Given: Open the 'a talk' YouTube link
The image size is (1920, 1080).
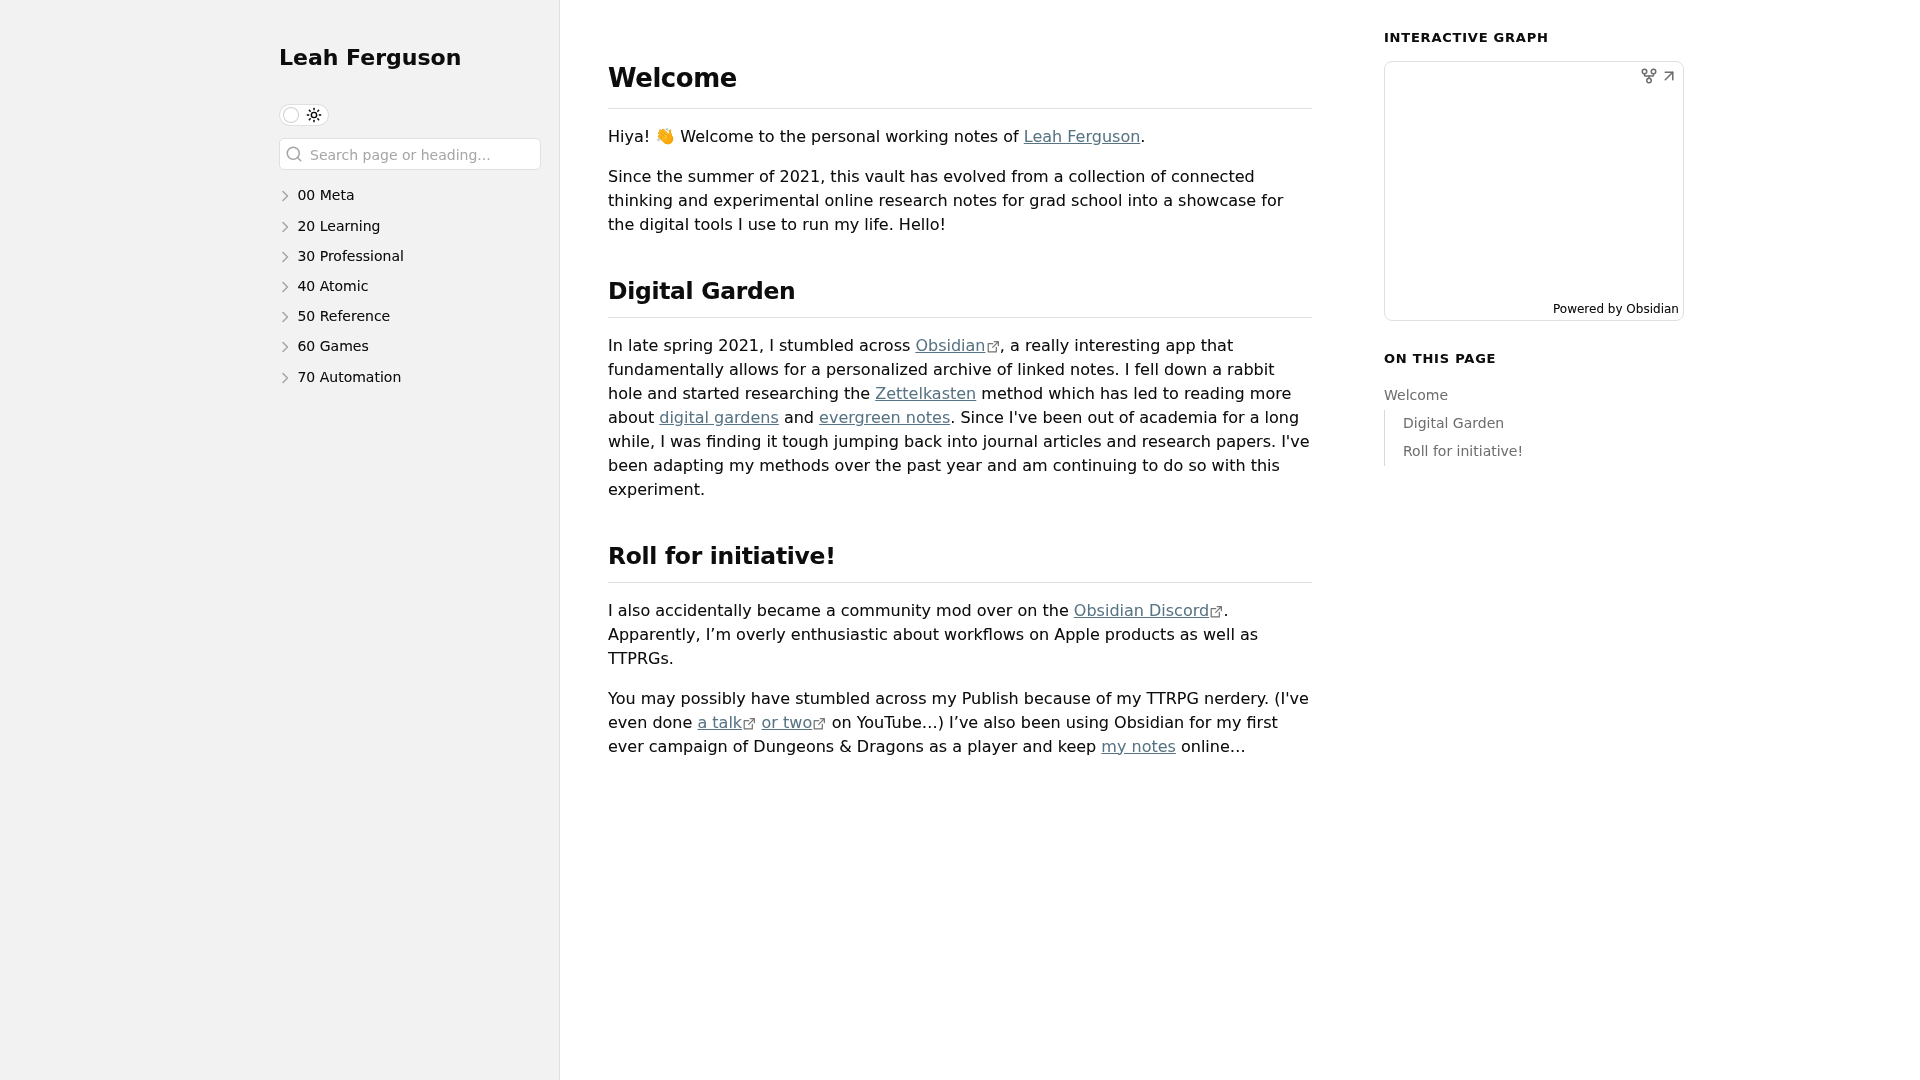Looking at the screenshot, I should pyautogui.click(x=726, y=723).
